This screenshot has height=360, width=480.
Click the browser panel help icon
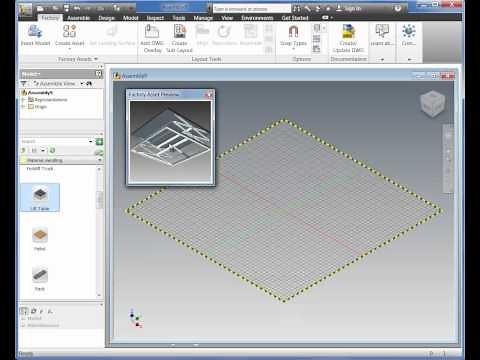point(99,74)
